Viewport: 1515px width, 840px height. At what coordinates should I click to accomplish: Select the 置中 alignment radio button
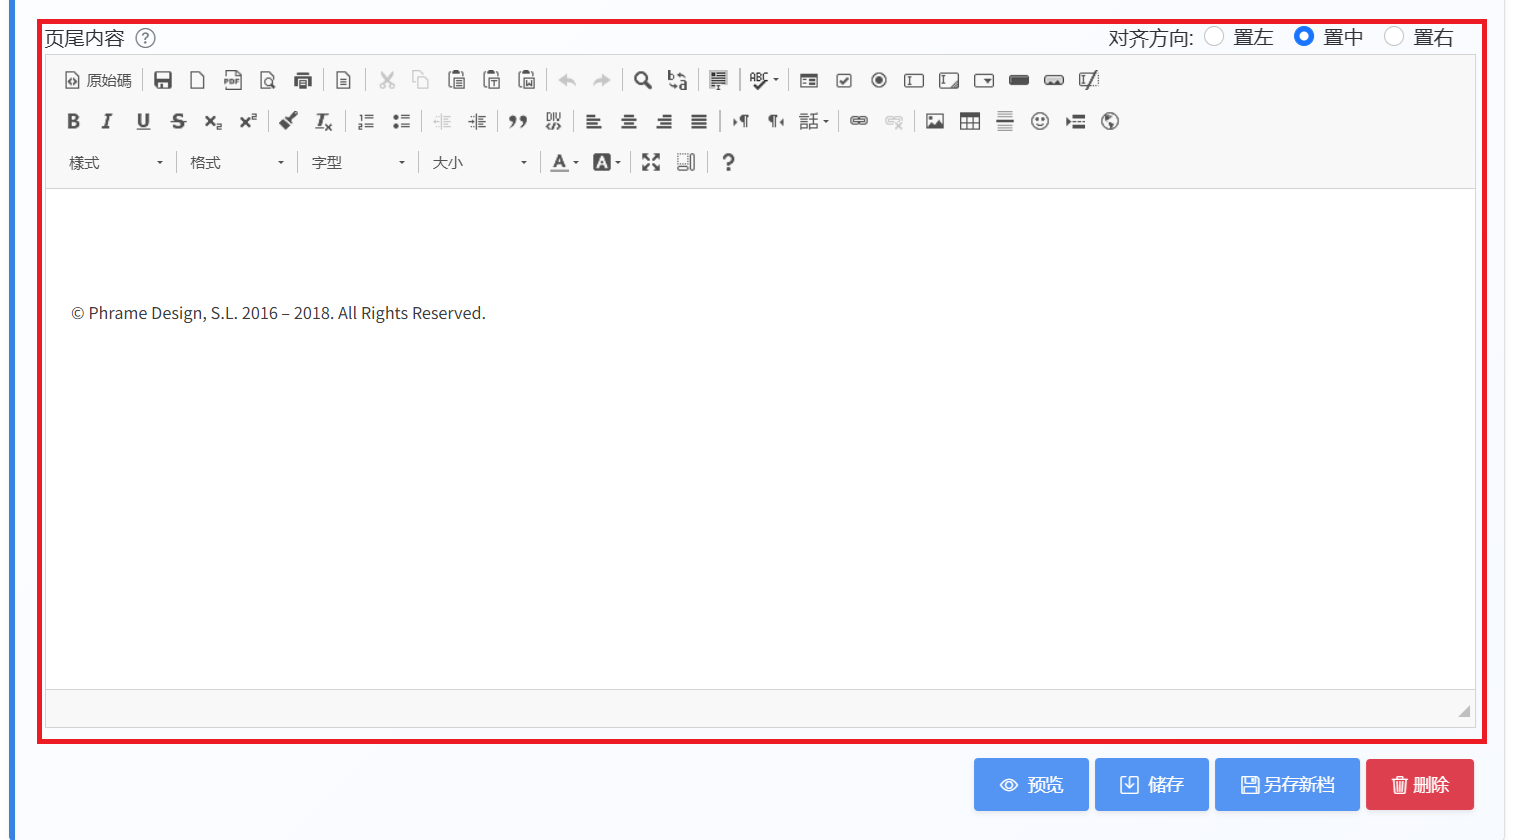coord(1304,37)
